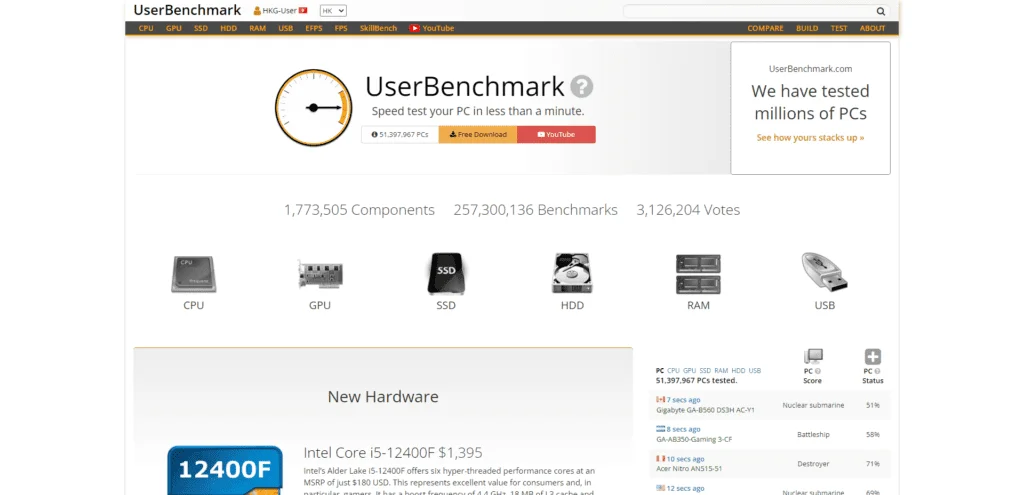The width and height of the screenshot is (1024, 495).
Task: Open RAM in the top navigation bar
Action: pyautogui.click(x=257, y=28)
